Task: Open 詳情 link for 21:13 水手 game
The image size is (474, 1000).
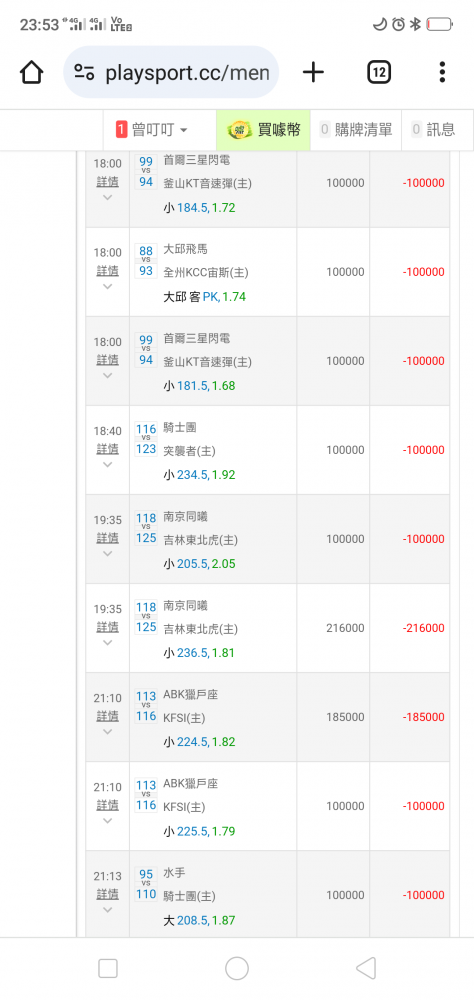Action: pos(107,894)
